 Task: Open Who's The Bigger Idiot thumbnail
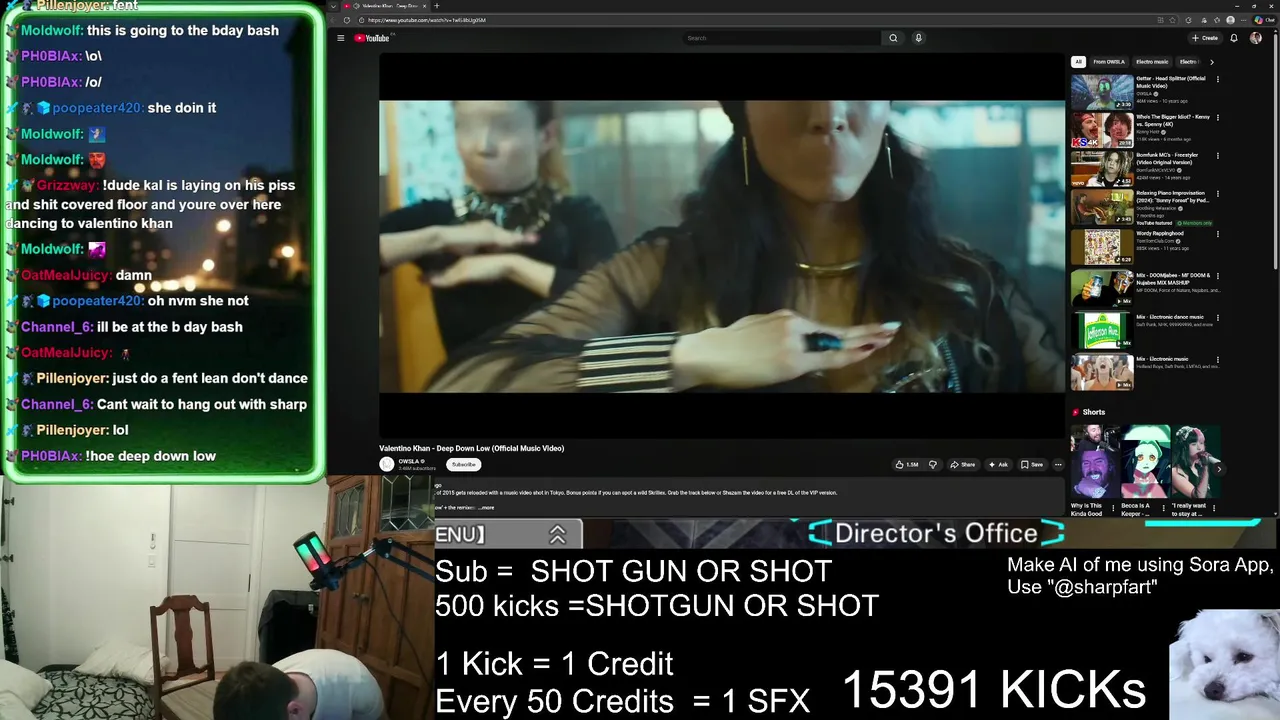1102,130
